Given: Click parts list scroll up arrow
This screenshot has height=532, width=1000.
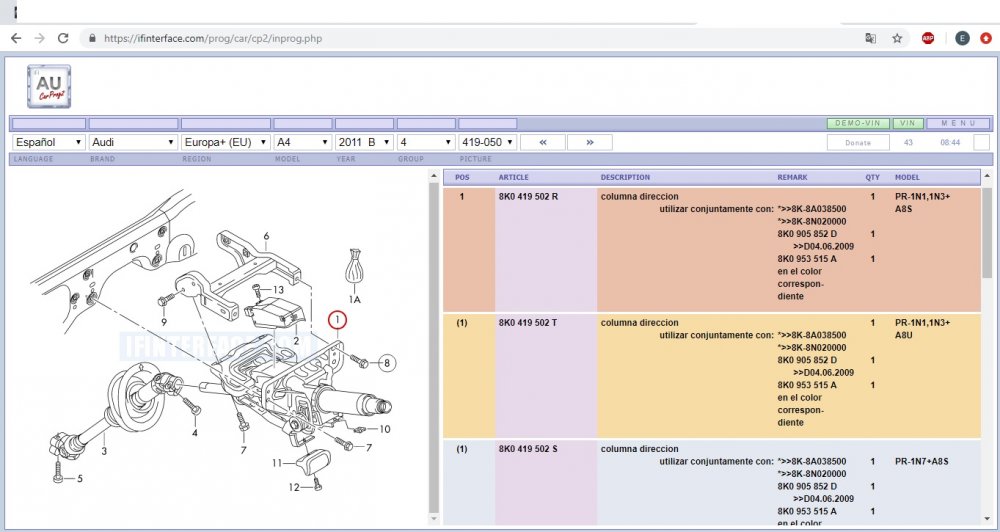Looking at the screenshot, I should 987,175.
